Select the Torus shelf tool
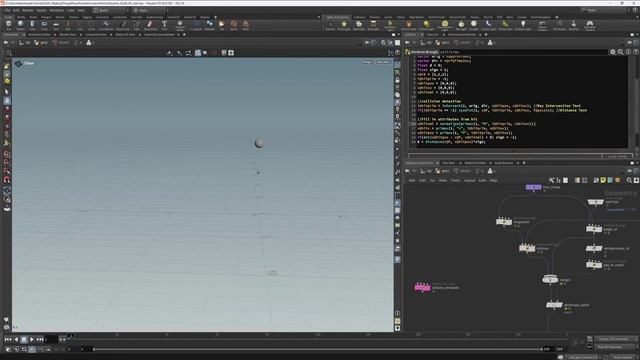Screen dimensions: 640x360 point(44,25)
